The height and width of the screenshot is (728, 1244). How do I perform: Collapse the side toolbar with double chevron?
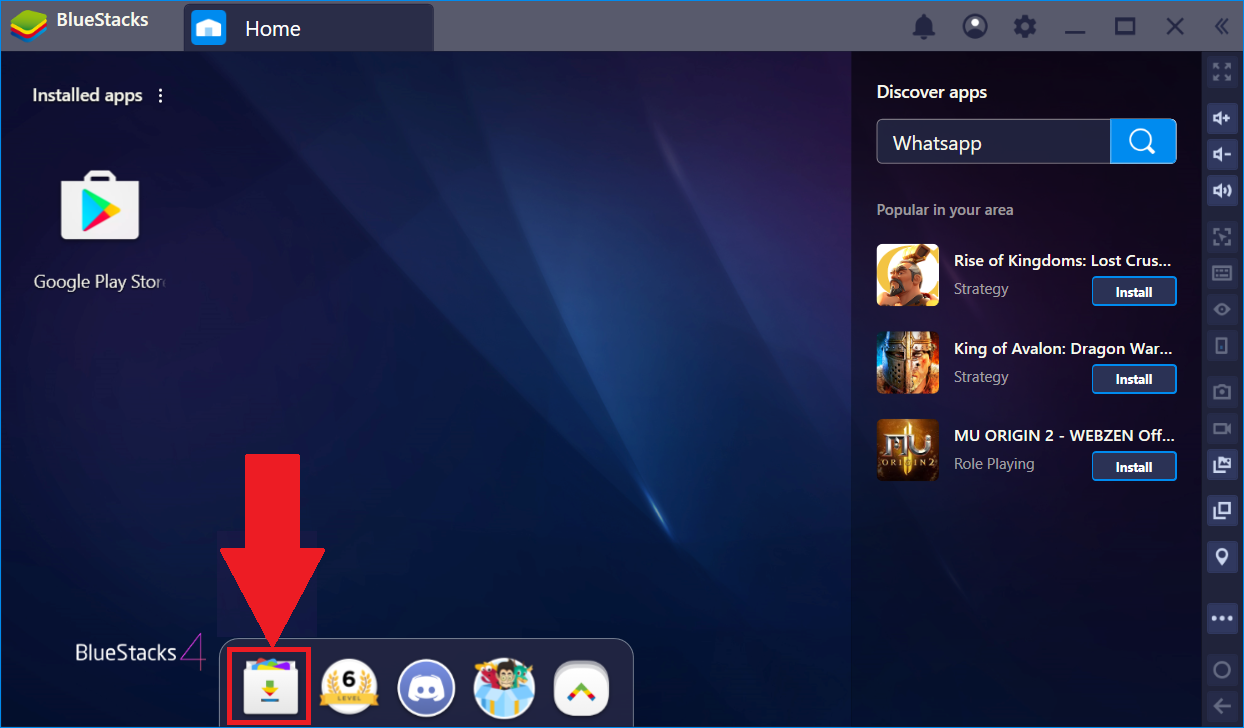point(1221,27)
